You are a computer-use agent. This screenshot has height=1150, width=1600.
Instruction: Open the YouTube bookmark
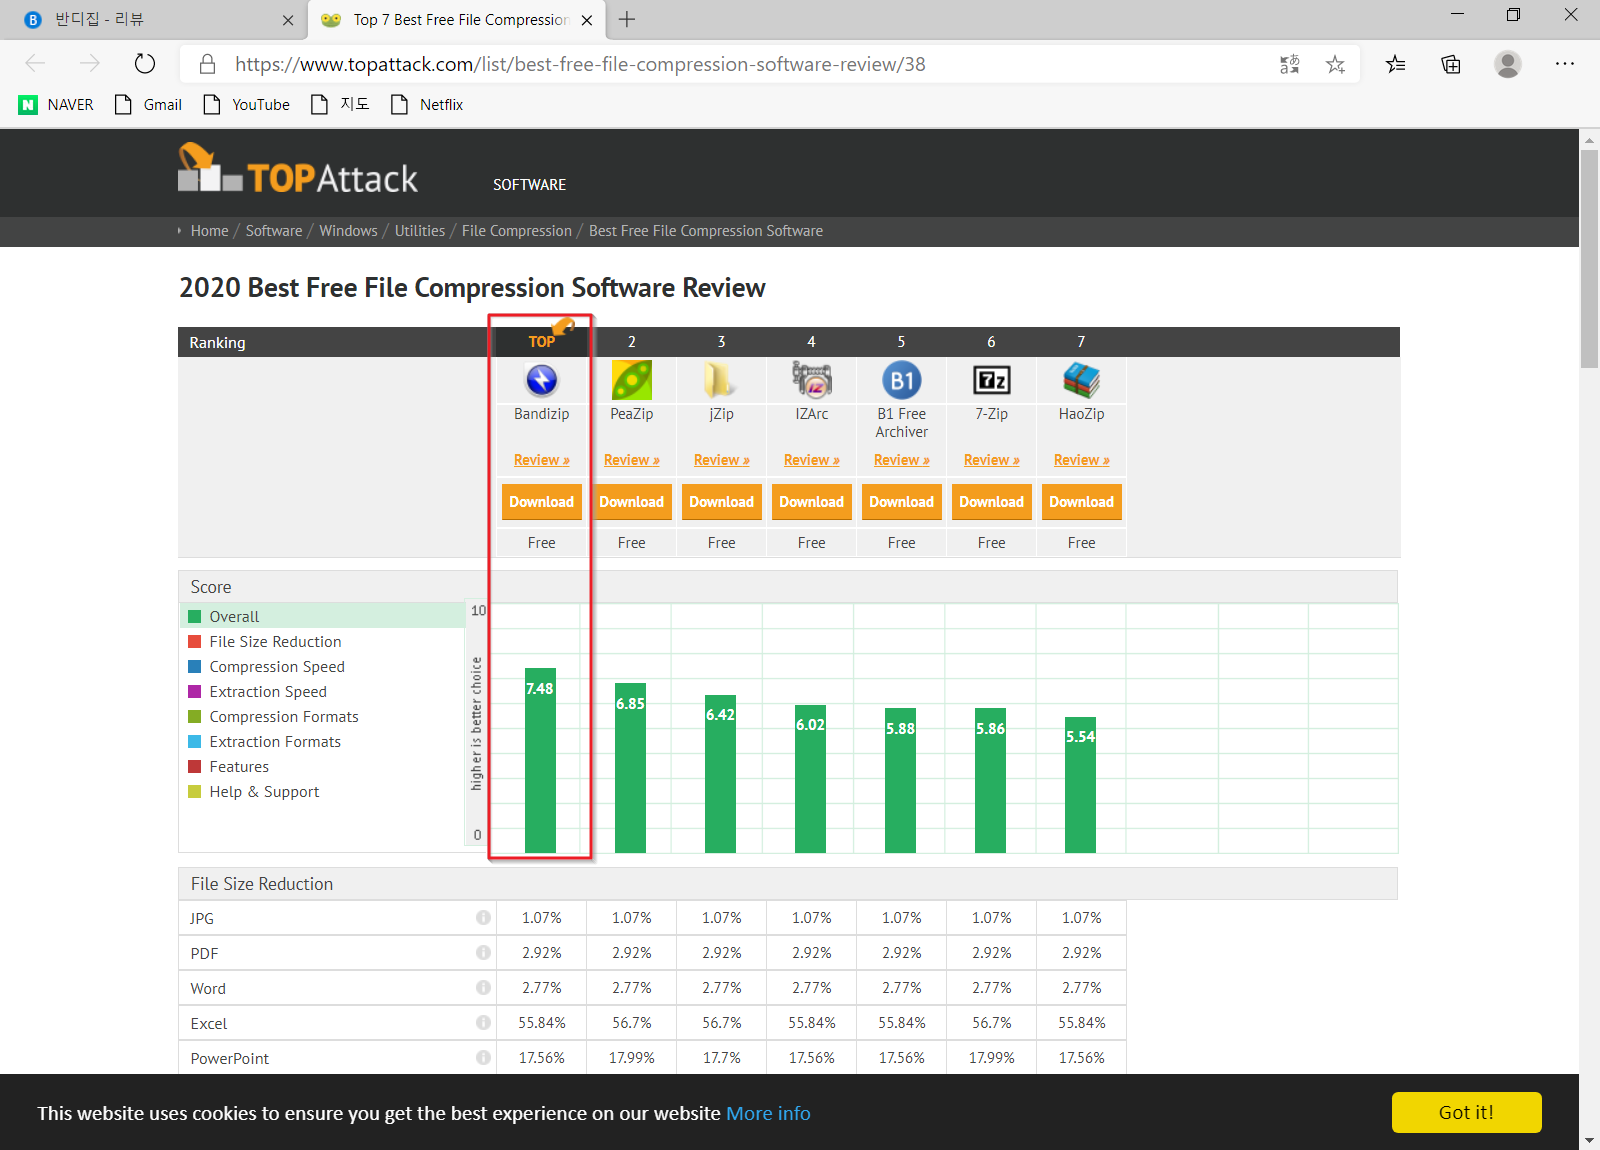tap(247, 104)
